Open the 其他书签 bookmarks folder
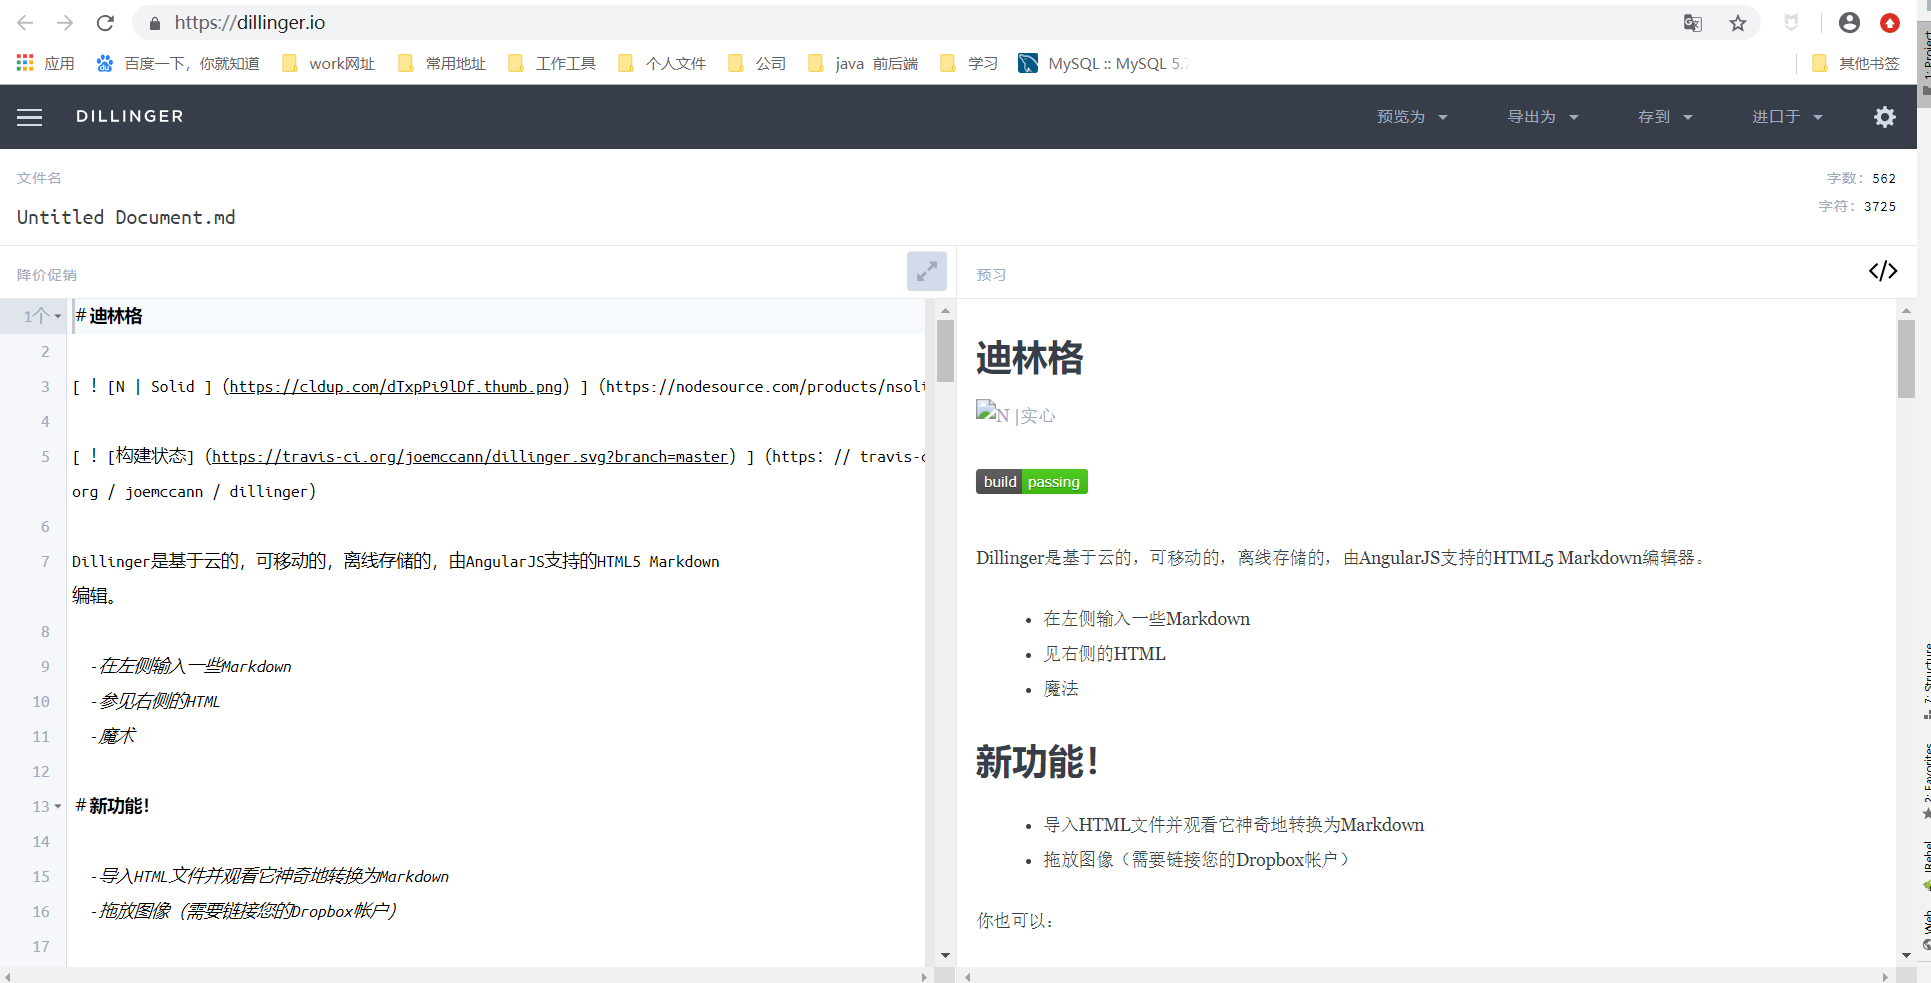This screenshot has height=983, width=1931. [x=1855, y=63]
